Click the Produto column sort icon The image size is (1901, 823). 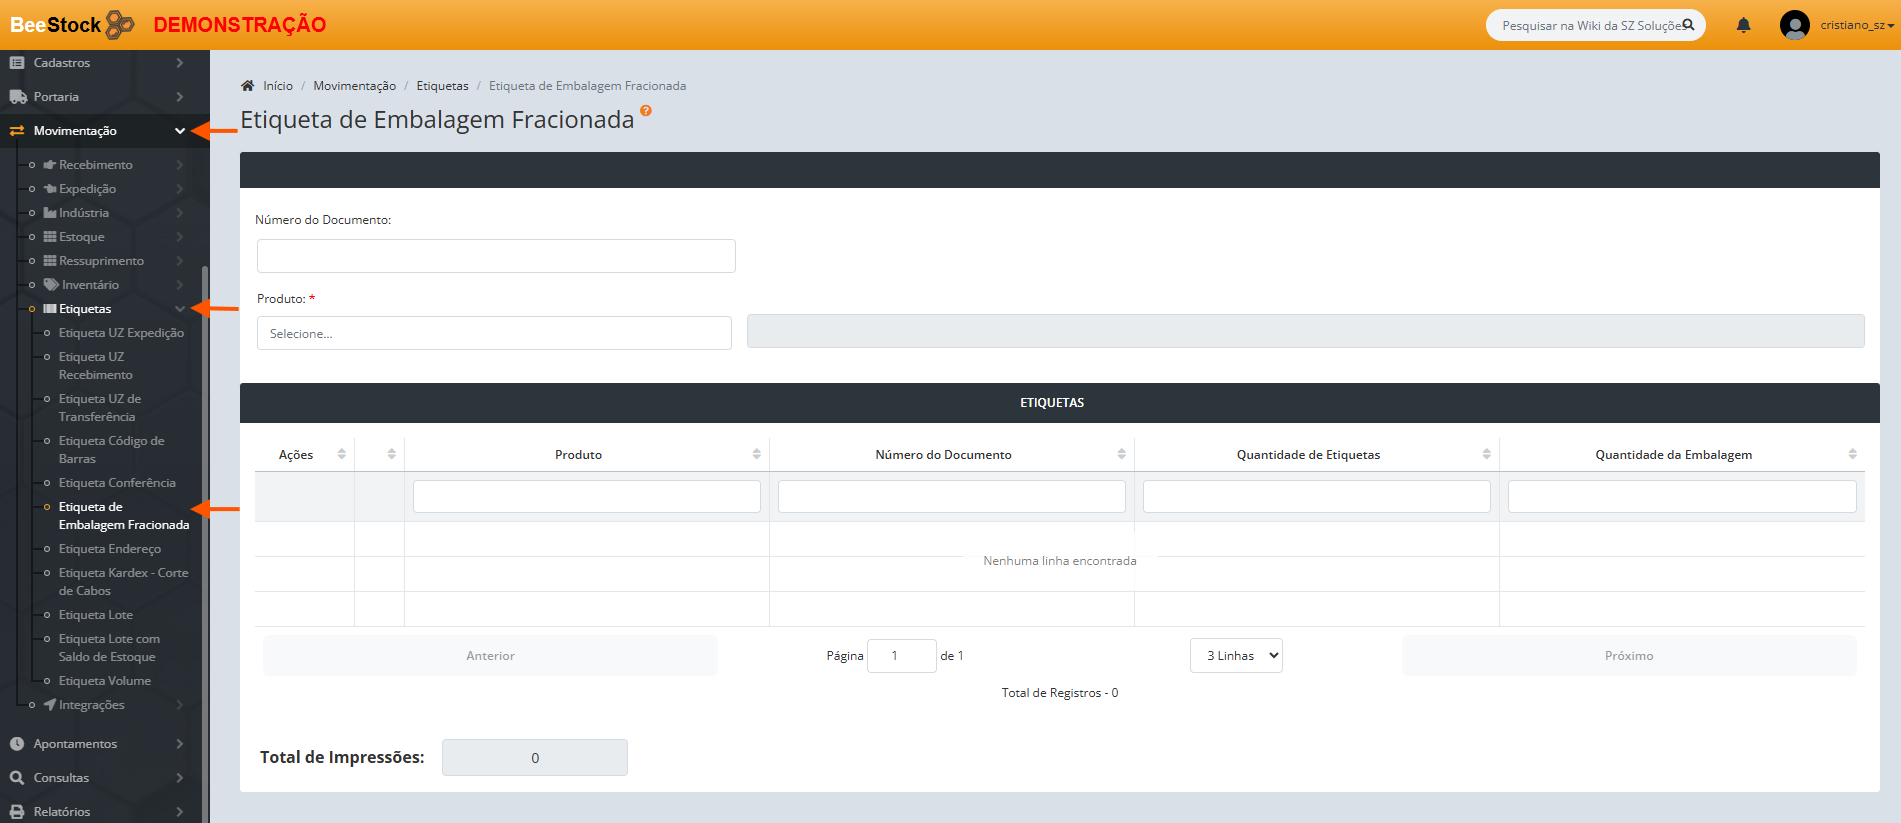coord(756,454)
